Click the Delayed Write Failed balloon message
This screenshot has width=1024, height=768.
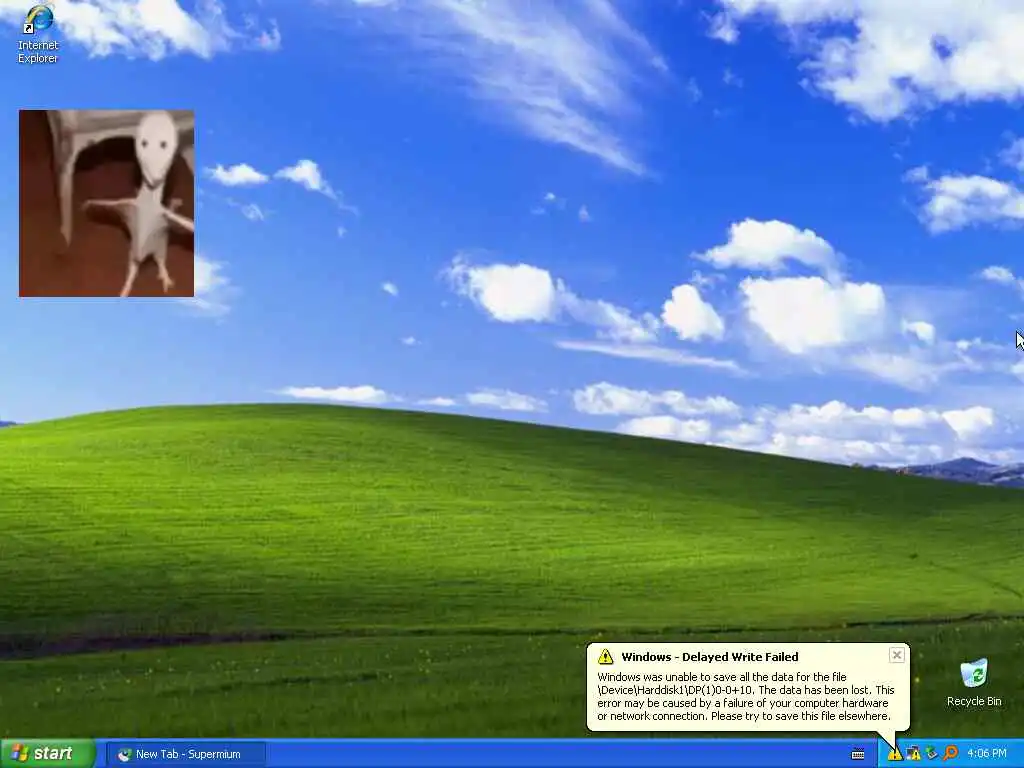[x=746, y=696]
